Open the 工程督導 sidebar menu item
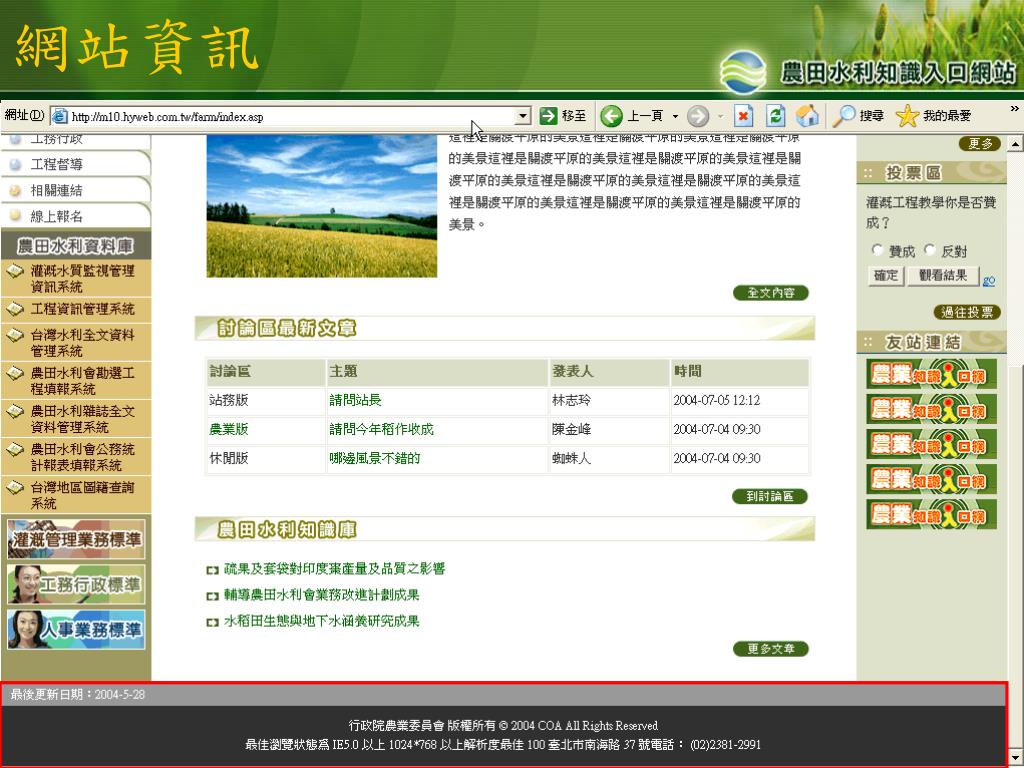This screenshot has width=1024, height=768. 76,164
